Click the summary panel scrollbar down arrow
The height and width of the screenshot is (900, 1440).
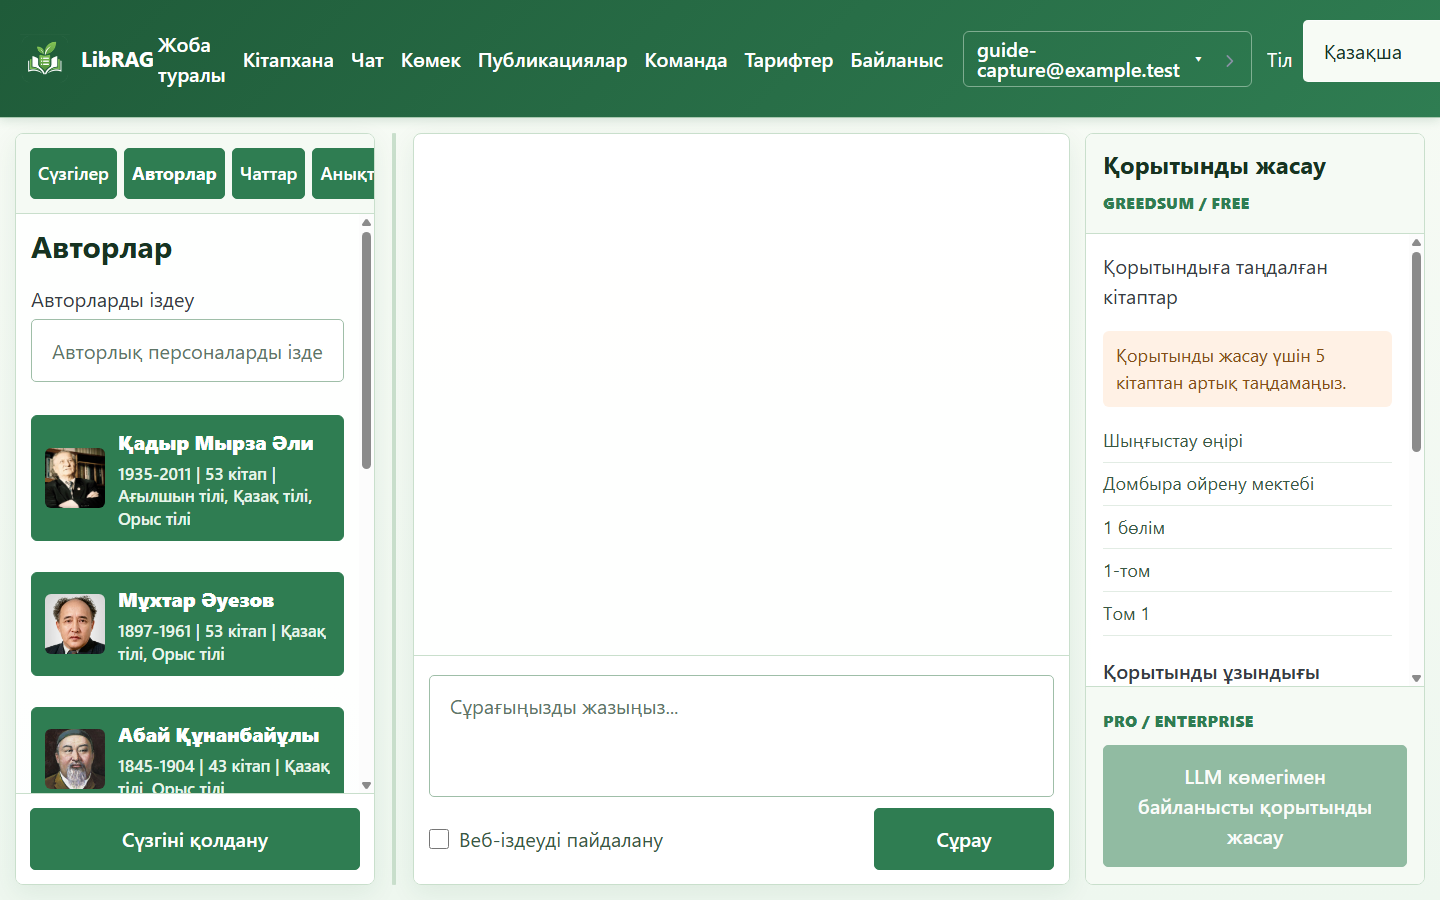(1416, 678)
